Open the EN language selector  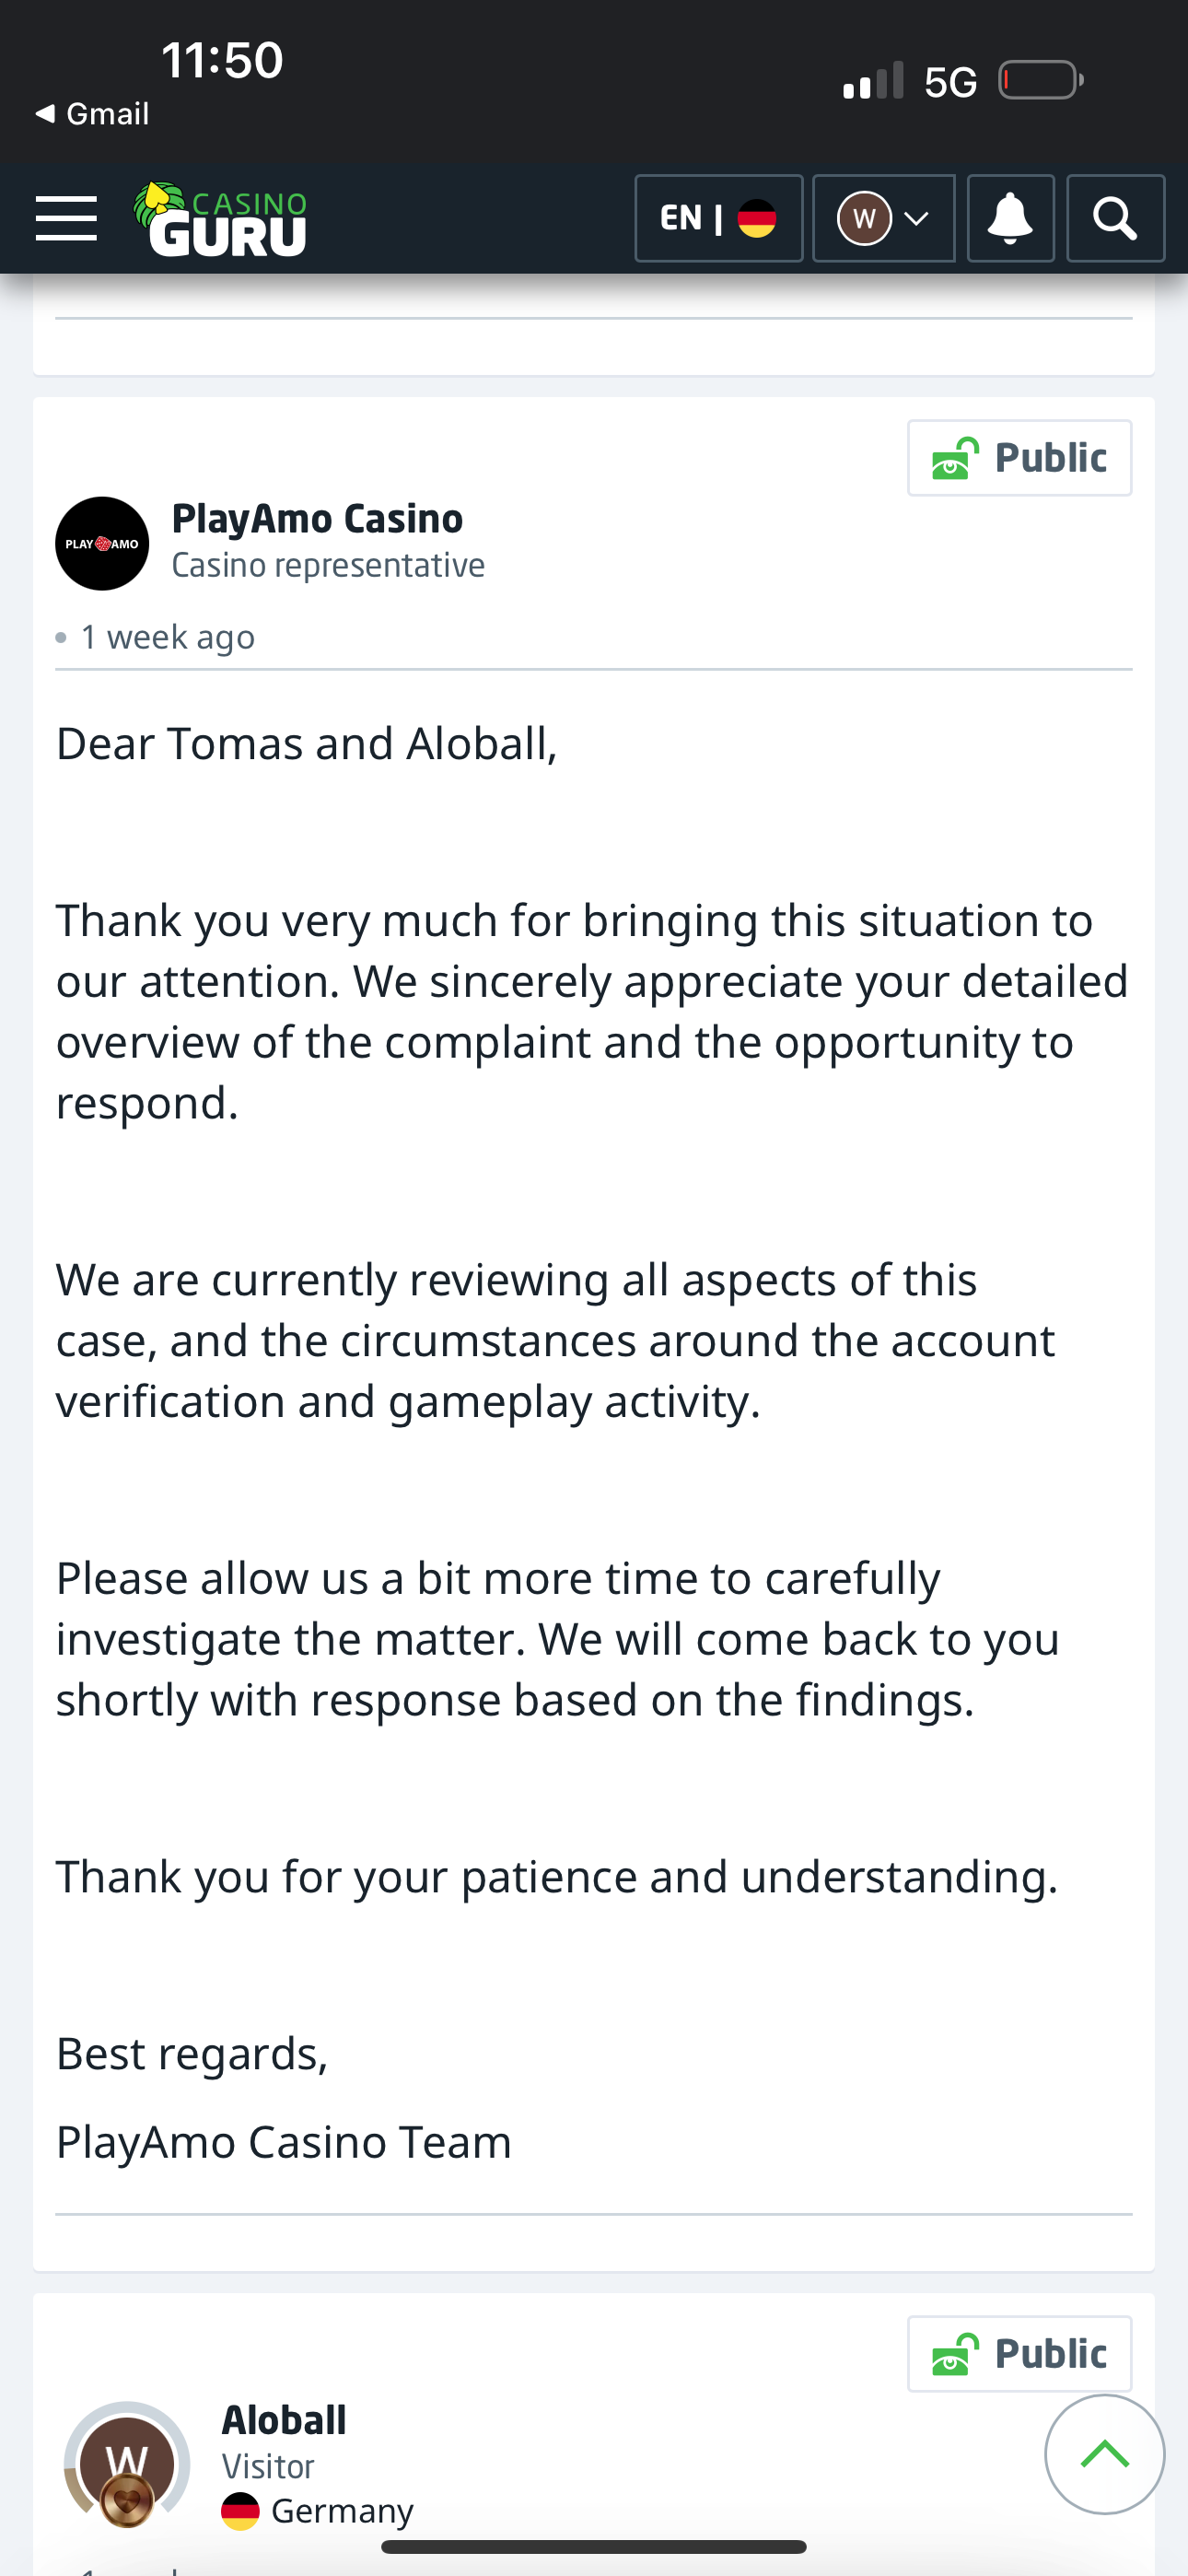[x=718, y=219]
